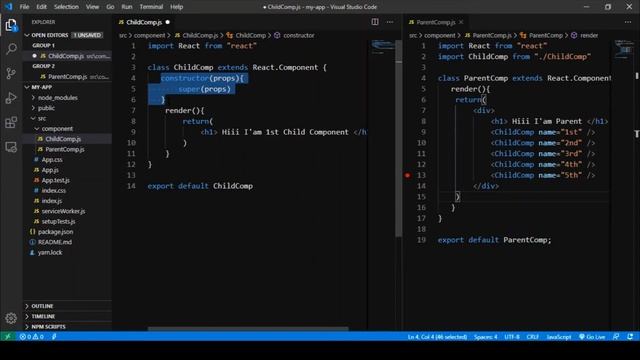Click the left editor horizontal scrollbar
This screenshot has width=640, height=360.
248,328
